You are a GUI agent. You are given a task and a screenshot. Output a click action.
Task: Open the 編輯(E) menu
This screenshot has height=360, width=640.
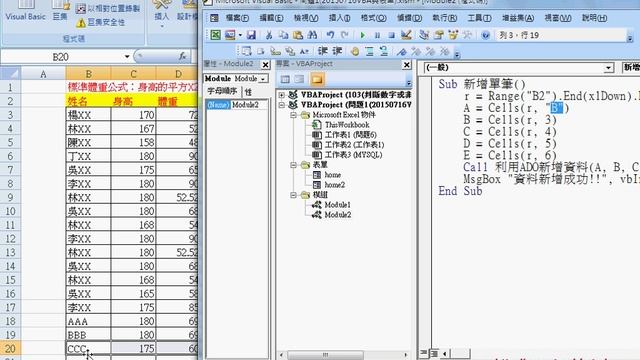pos(271,18)
